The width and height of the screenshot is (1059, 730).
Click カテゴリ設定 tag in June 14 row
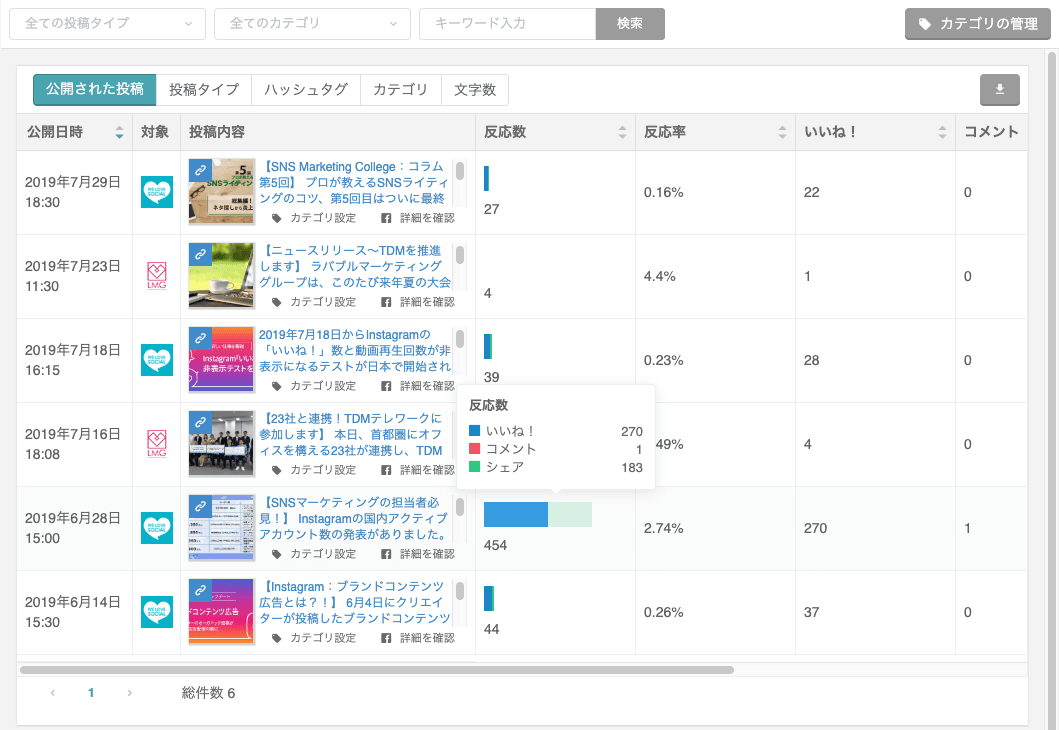[x=314, y=638]
